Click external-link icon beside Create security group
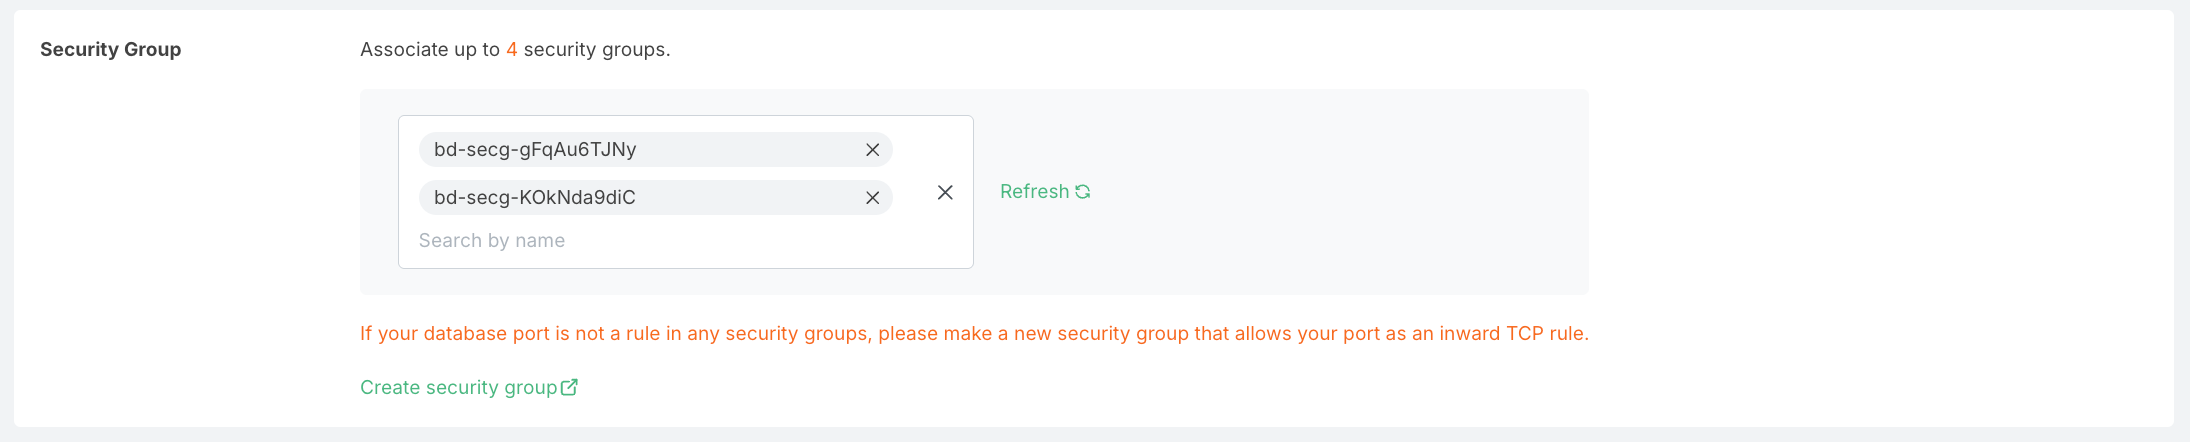2190x442 pixels. (x=569, y=387)
